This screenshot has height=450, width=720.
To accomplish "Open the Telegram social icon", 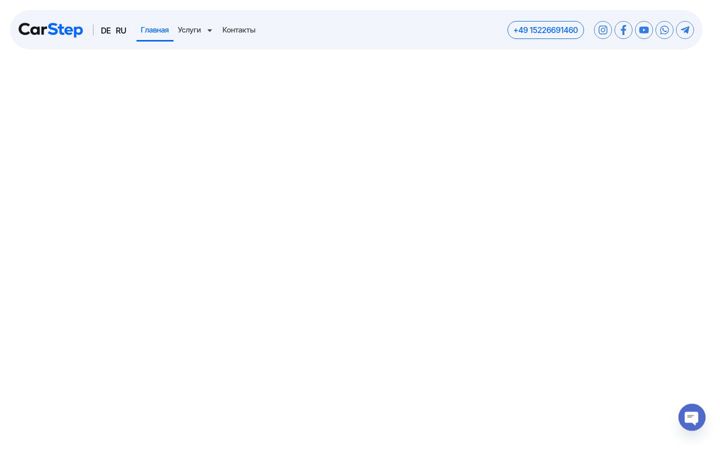I will 685,30.
